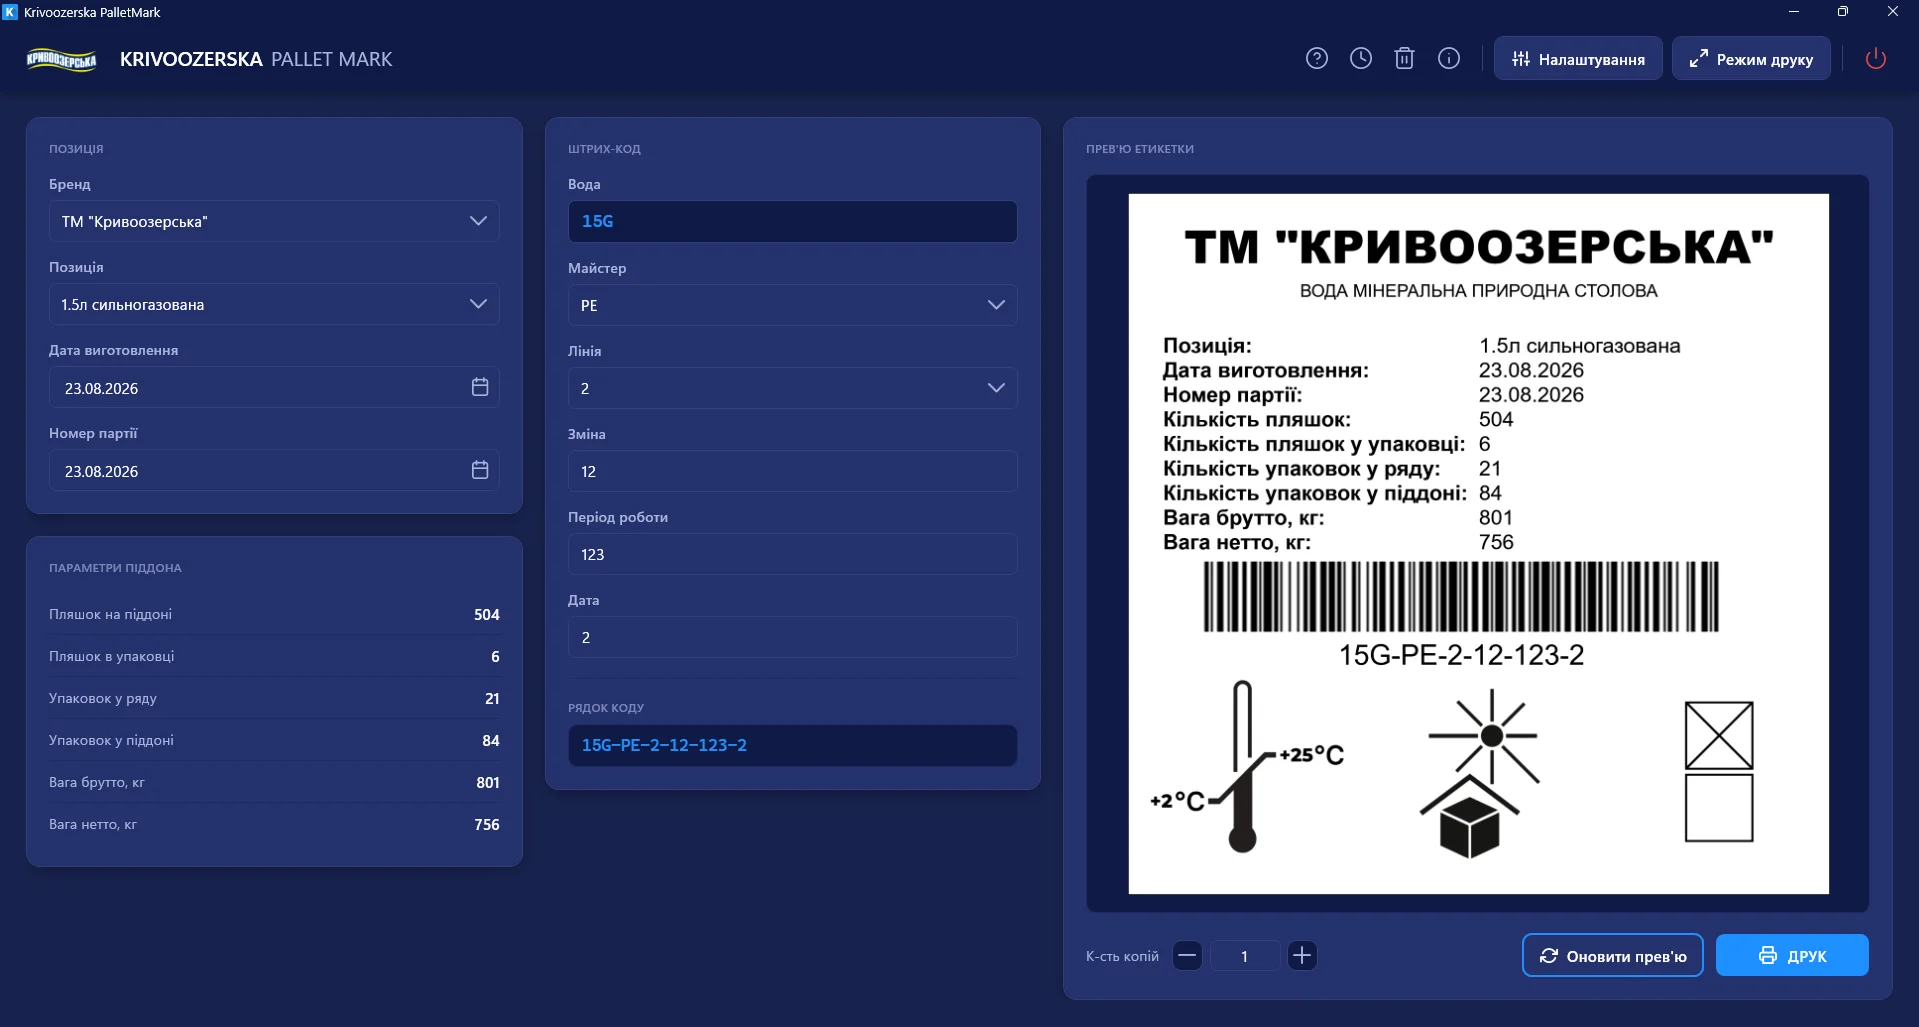The image size is (1919, 1027).
Task: Open the info circle icon
Action: click(x=1449, y=59)
